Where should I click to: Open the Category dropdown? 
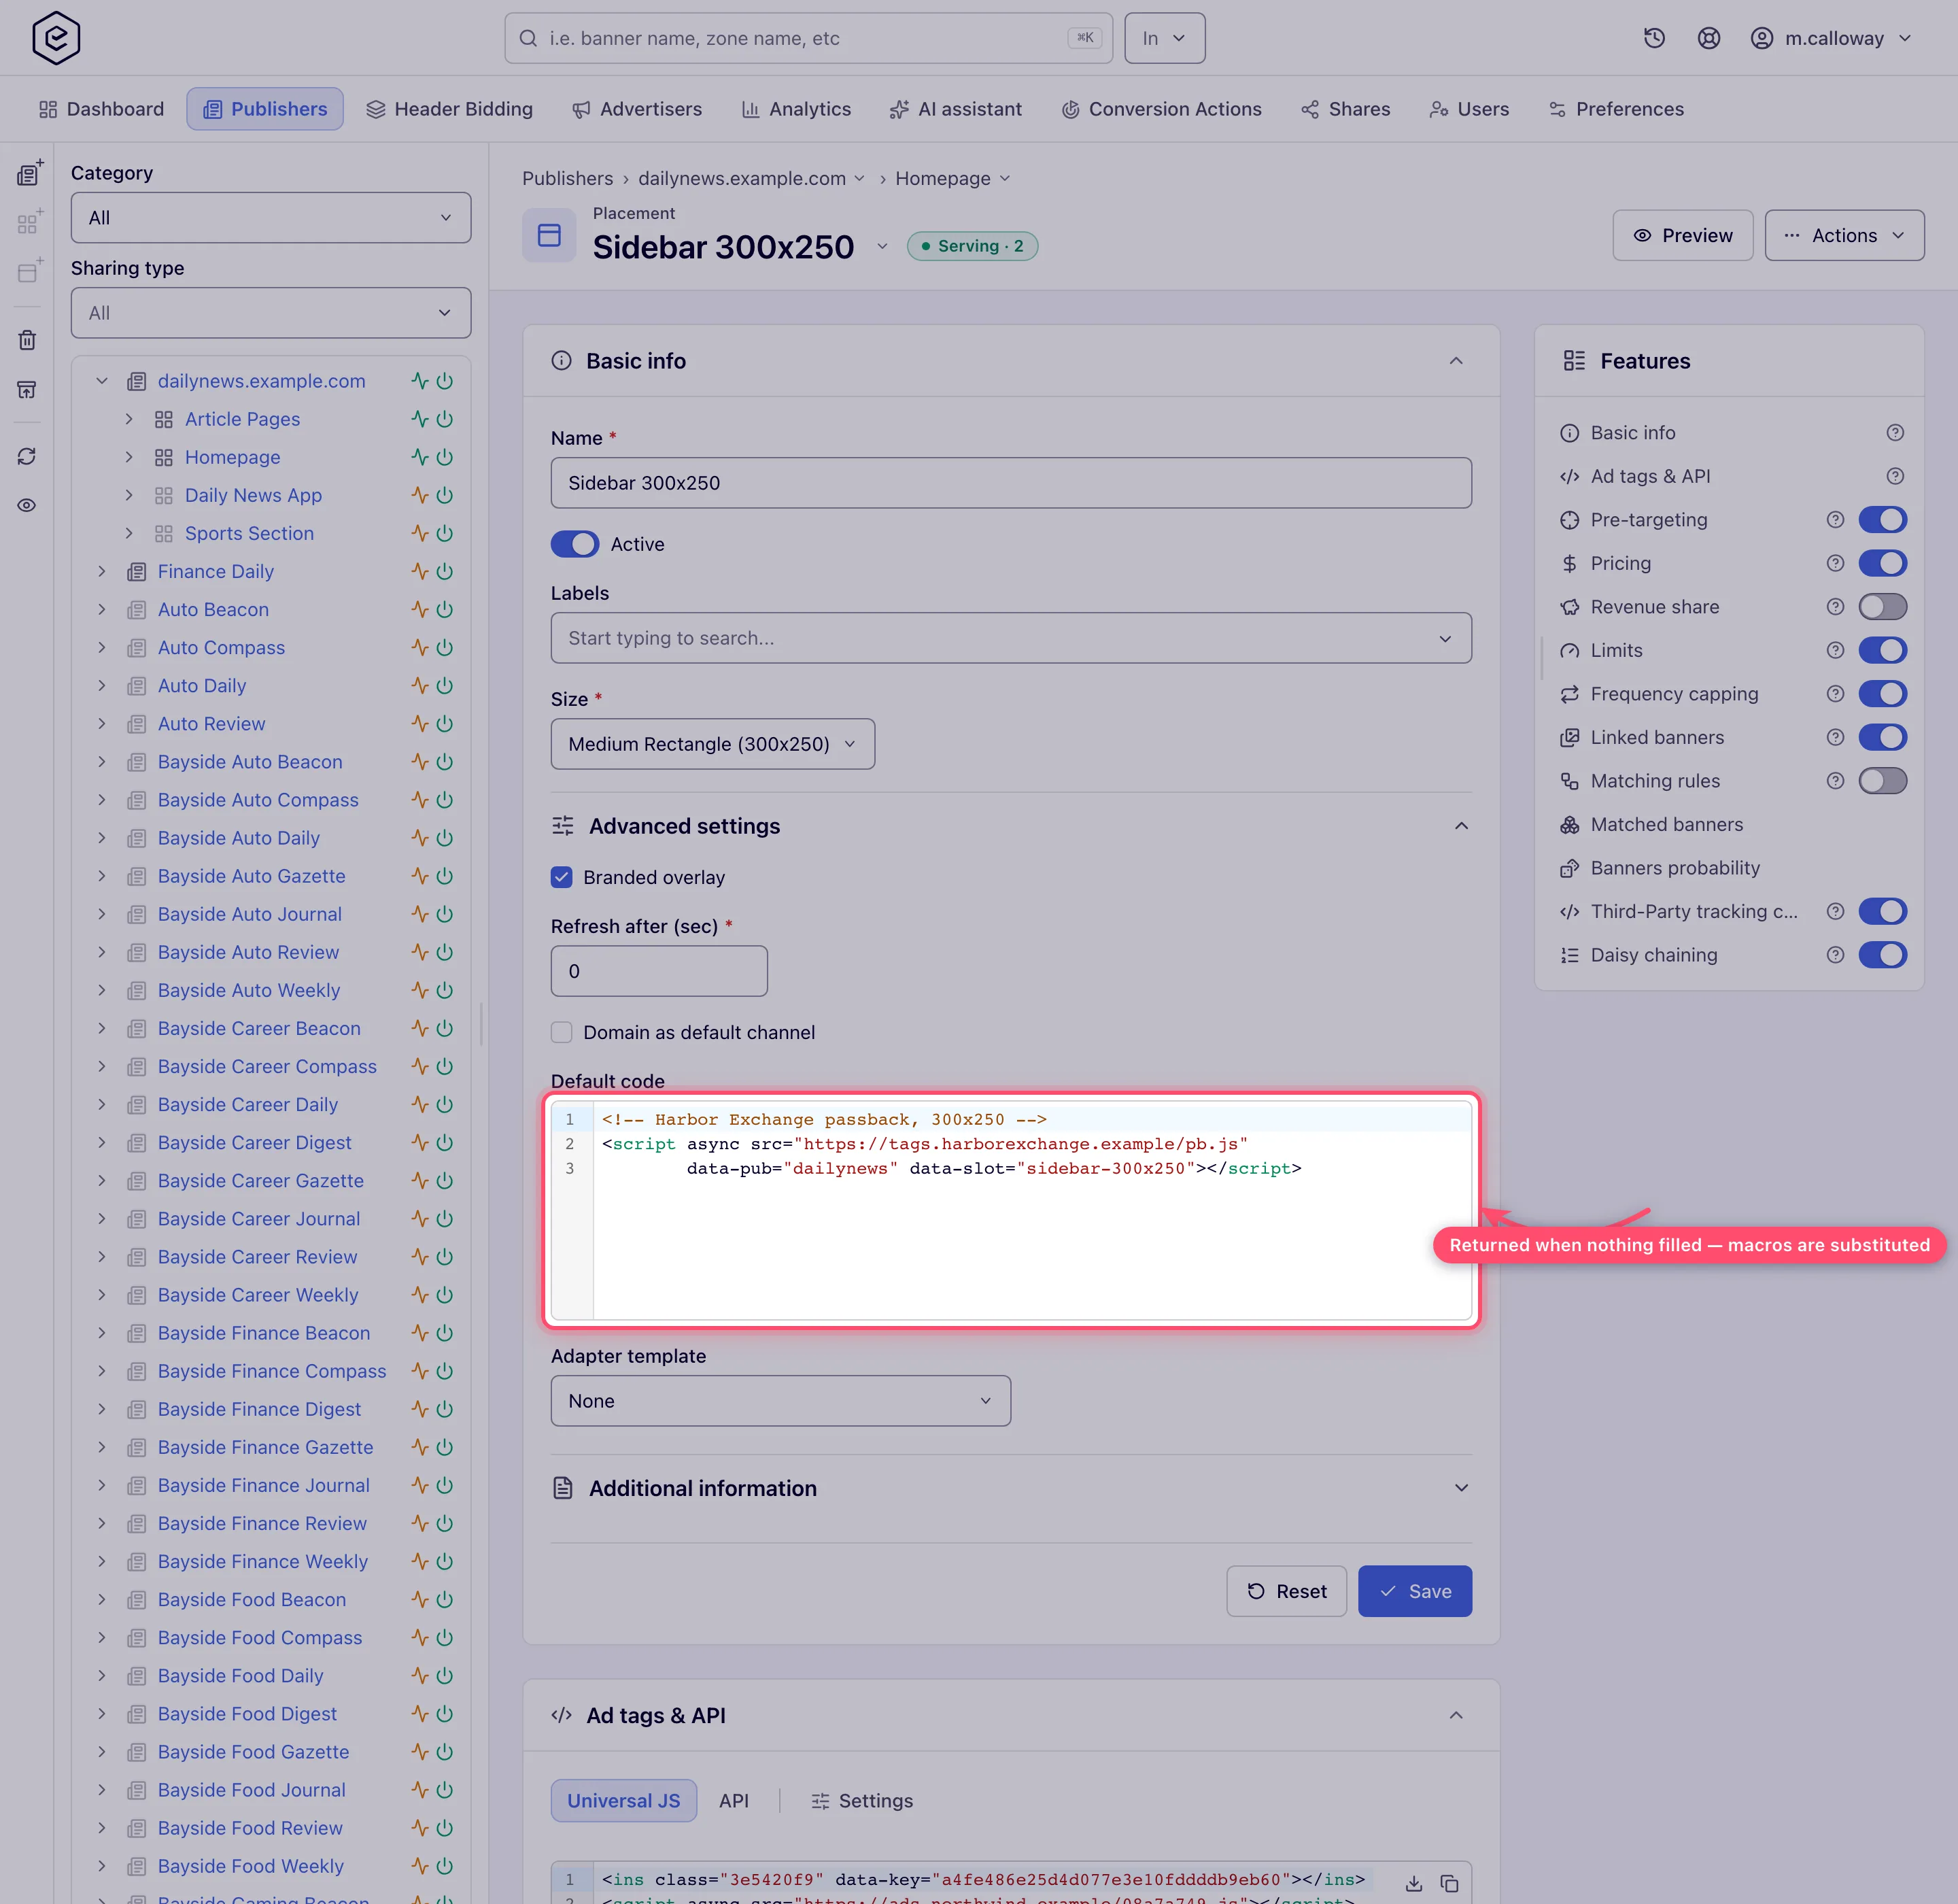(x=271, y=217)
